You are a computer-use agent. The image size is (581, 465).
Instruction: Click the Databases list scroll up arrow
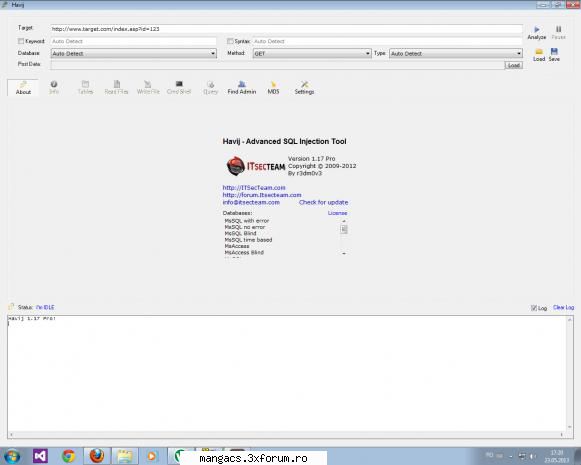tap(344, 221)
